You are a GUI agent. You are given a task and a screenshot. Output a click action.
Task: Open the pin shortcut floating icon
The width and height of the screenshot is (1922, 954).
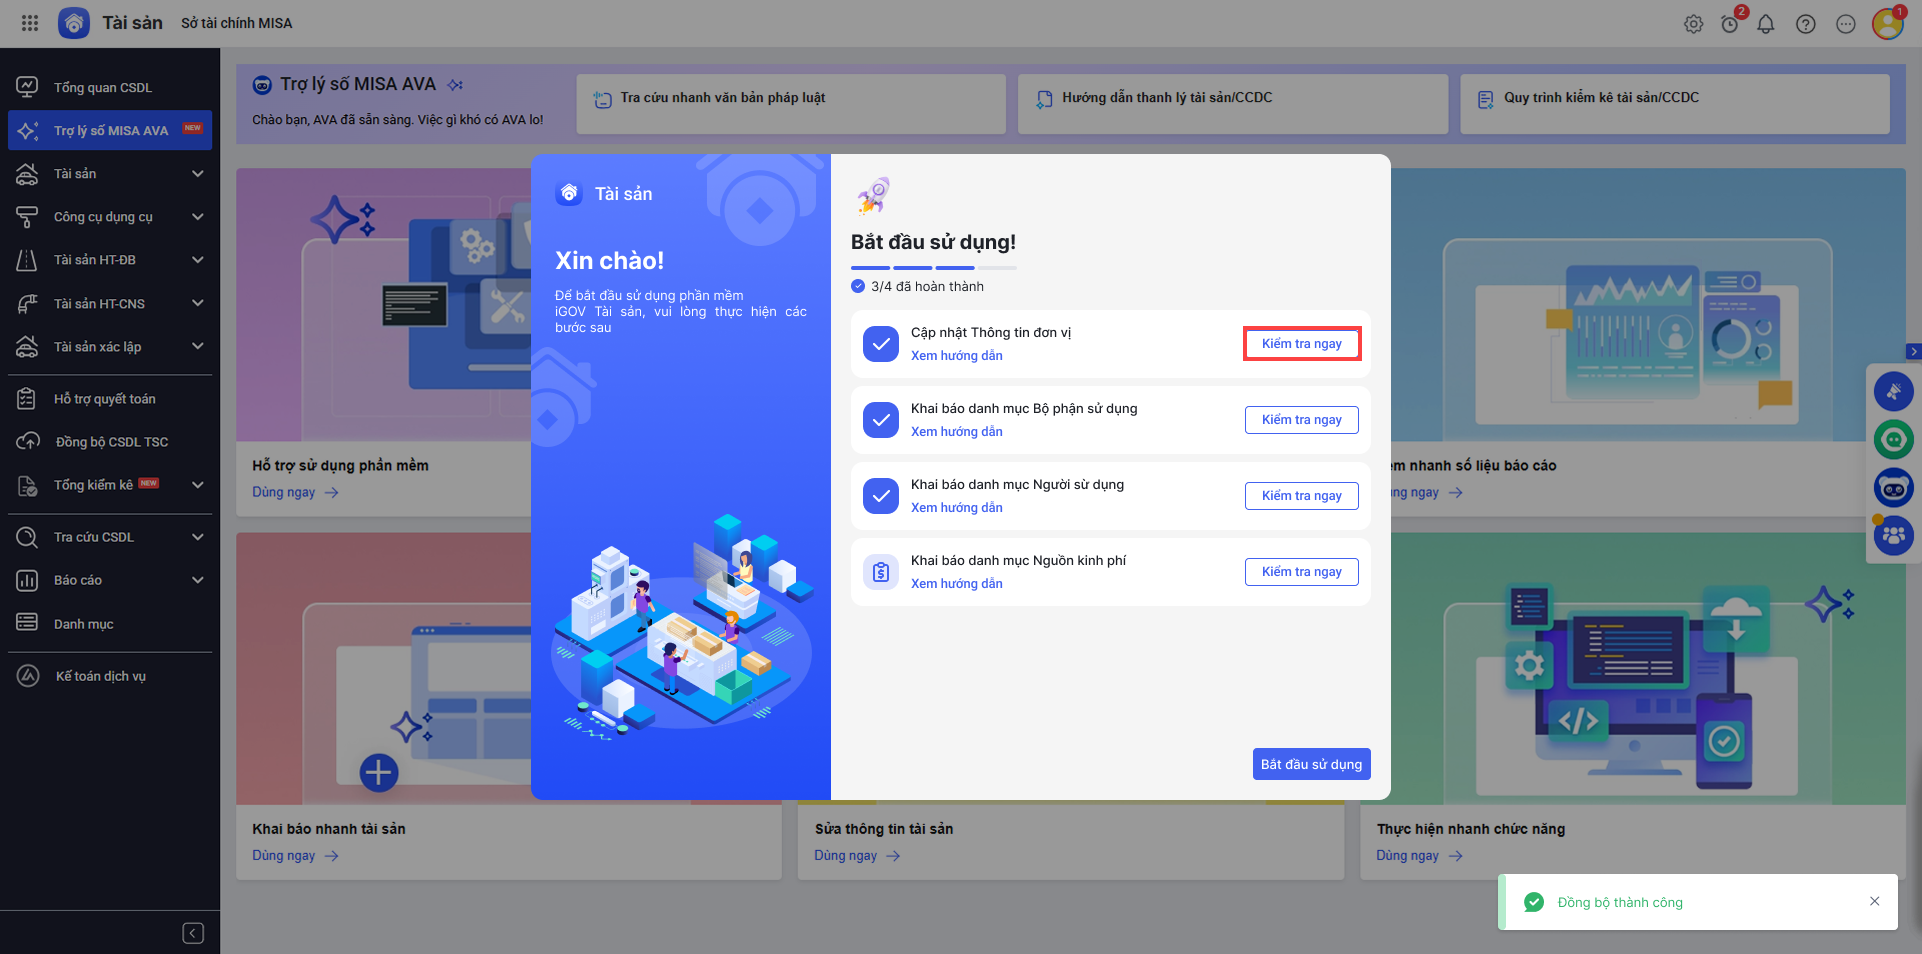[1894, 392]
